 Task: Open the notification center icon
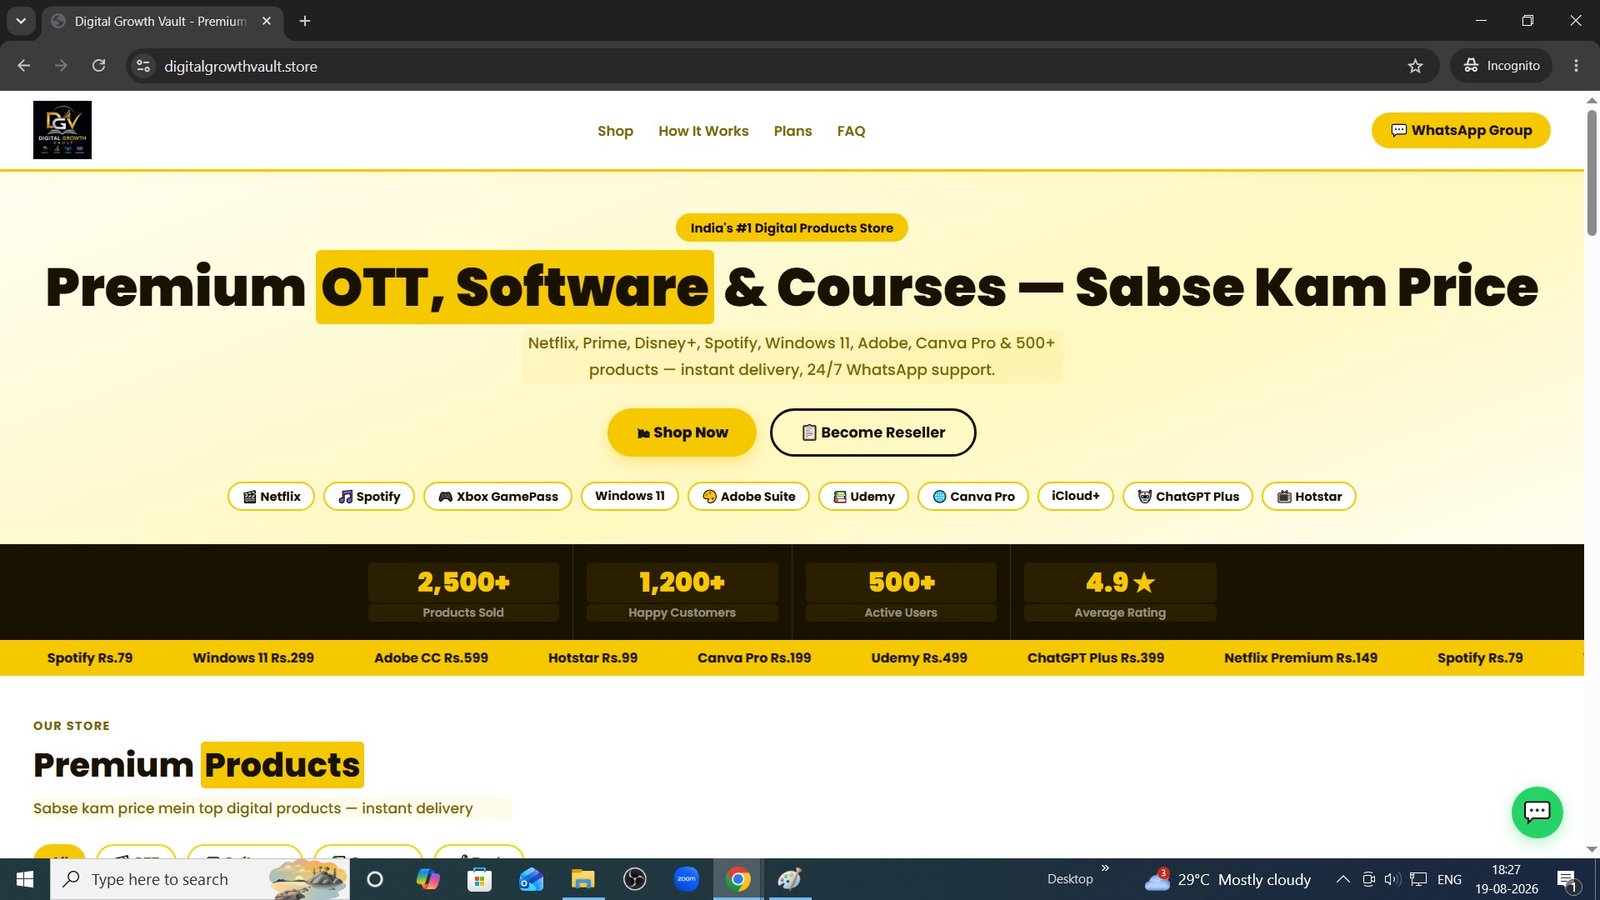(1567, 880)
